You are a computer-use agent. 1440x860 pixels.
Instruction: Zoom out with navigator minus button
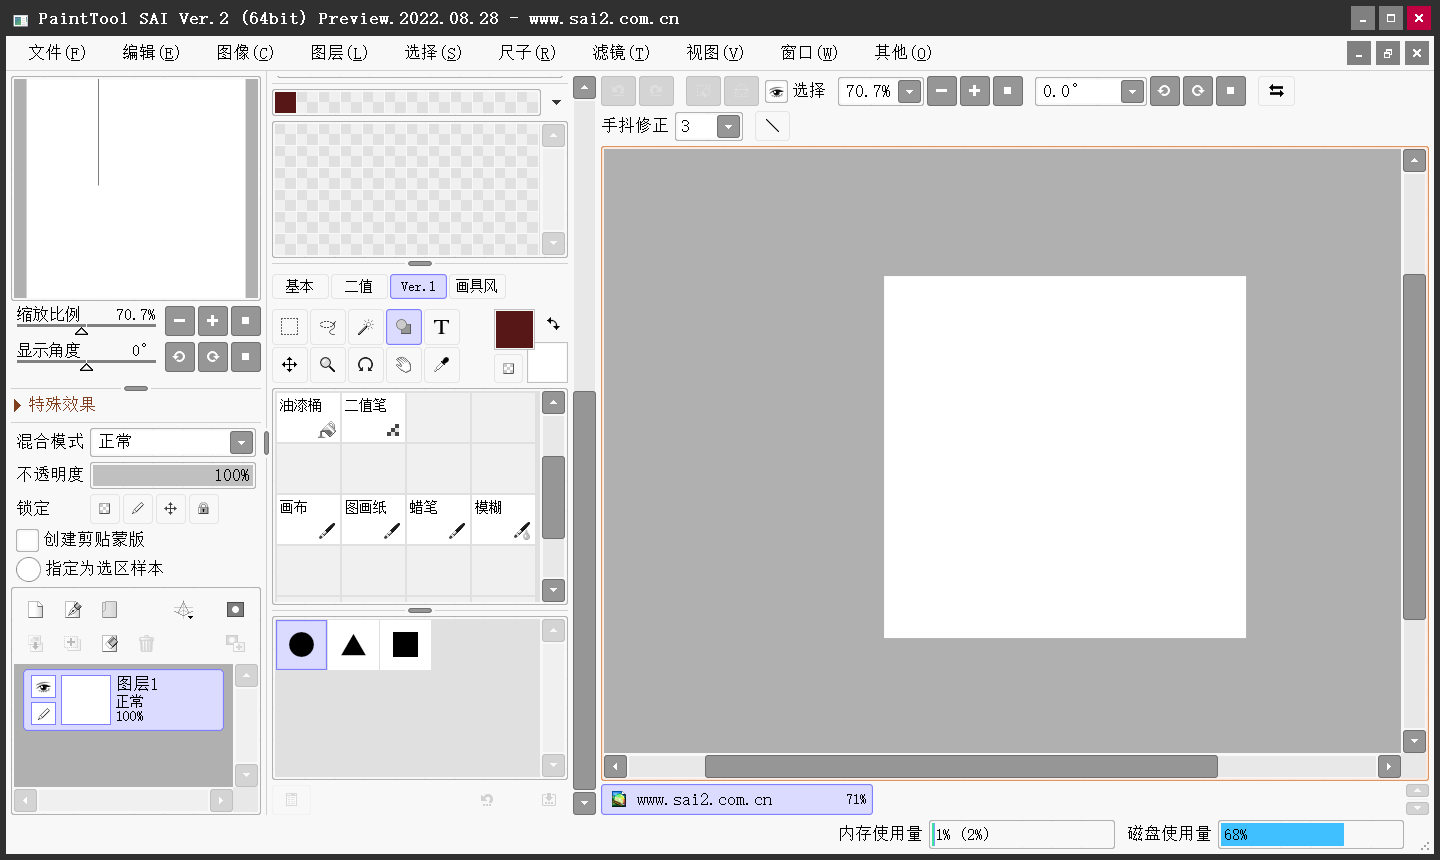pos(179,321)
